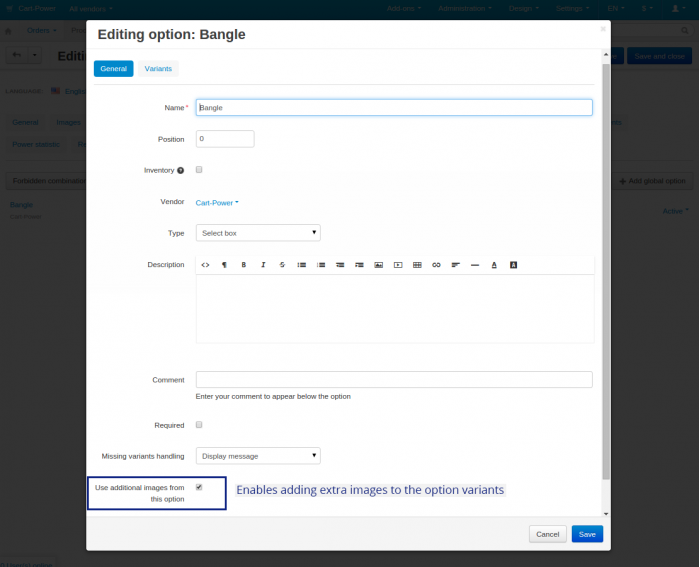Open Missing variants handling dropdown
The width and height of the screenshot is (700, 567).
(258, 456)
